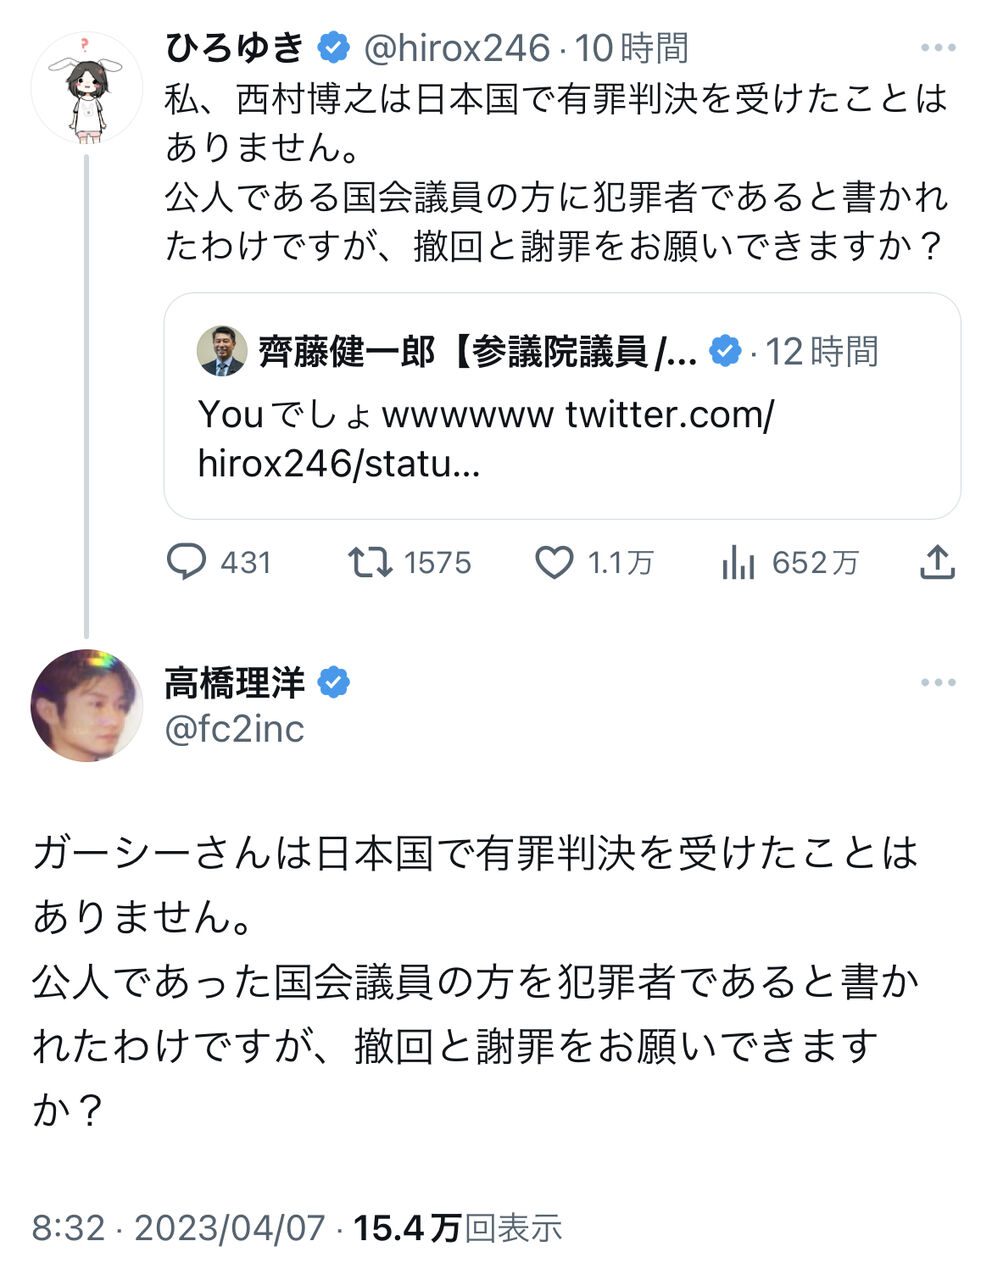Screen dimensions: 992x1280
Task: Open more options on the ひろゆき tweet
Action: [938, 48]
